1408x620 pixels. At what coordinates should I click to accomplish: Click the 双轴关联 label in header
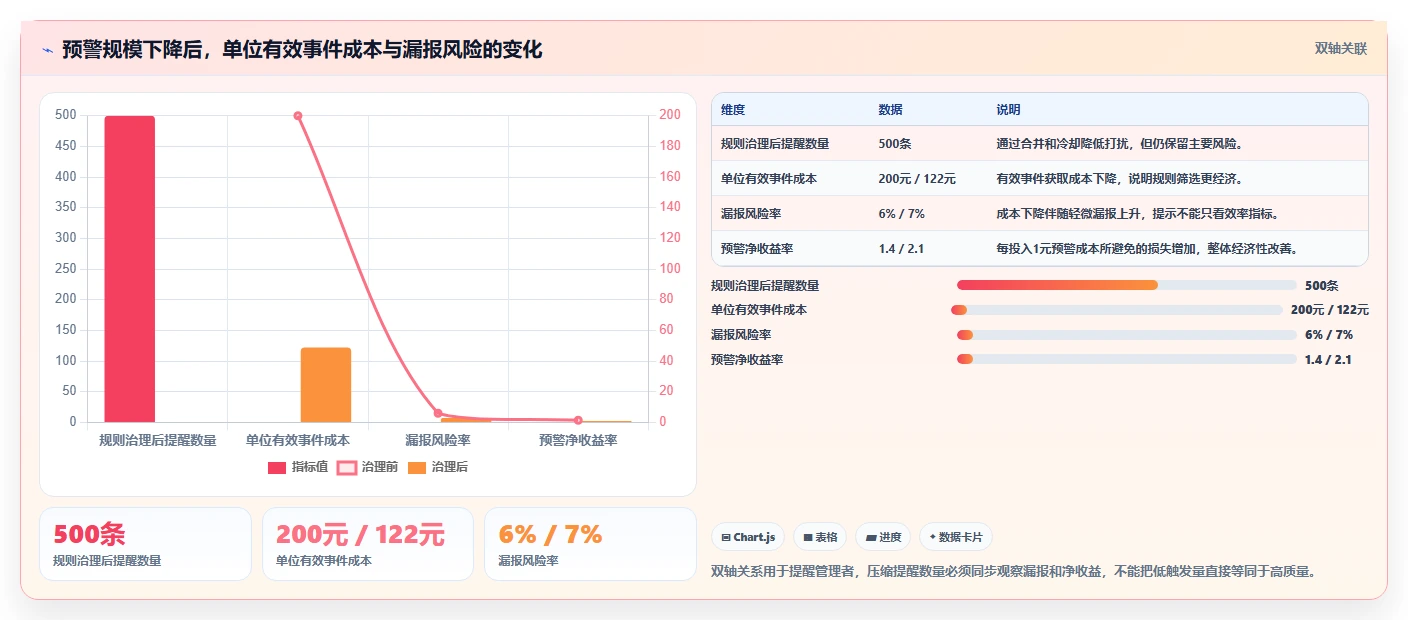click(1340, 48)
